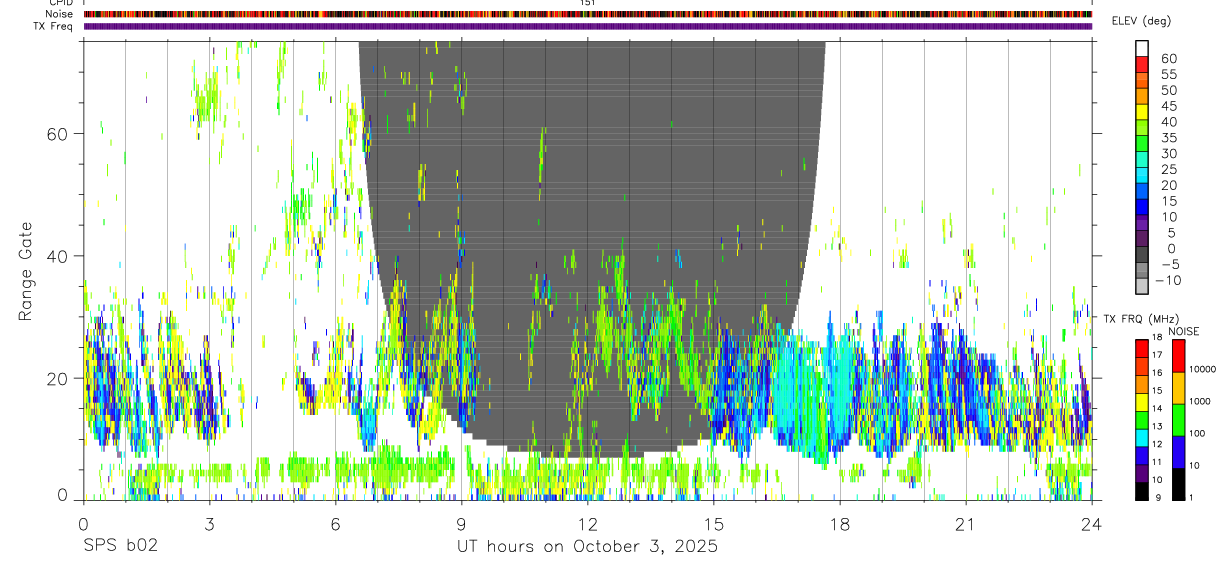Click the dark gray -5–0 elevation swatch
Viewport: 1228px width, 567px height.
[x=1142, y=256]
